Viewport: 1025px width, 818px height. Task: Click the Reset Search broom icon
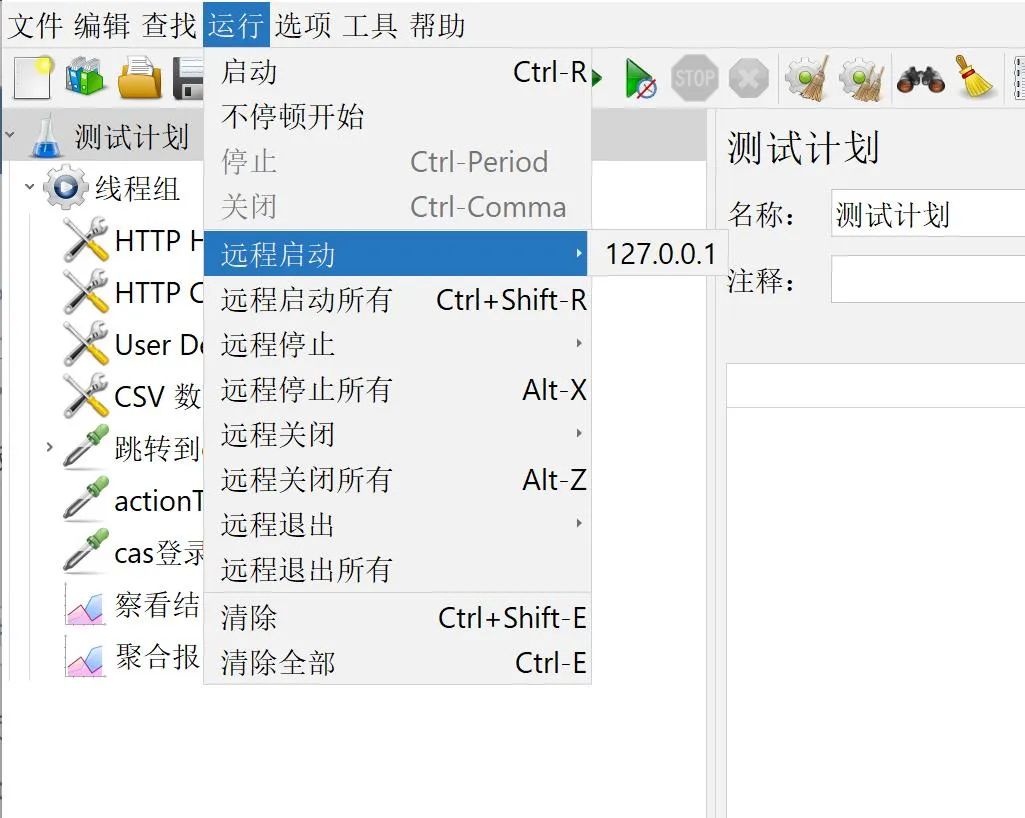coord(976,78)
